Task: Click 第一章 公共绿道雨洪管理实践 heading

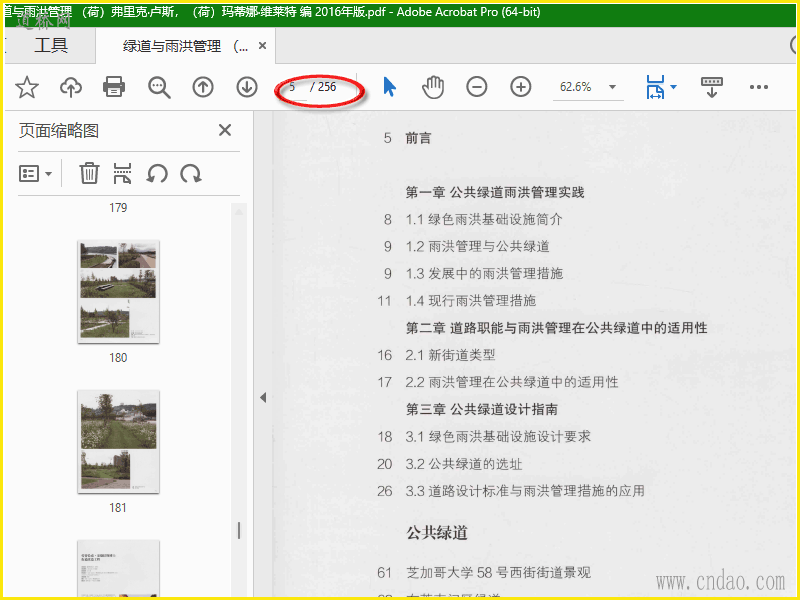Action: (494, 192)
